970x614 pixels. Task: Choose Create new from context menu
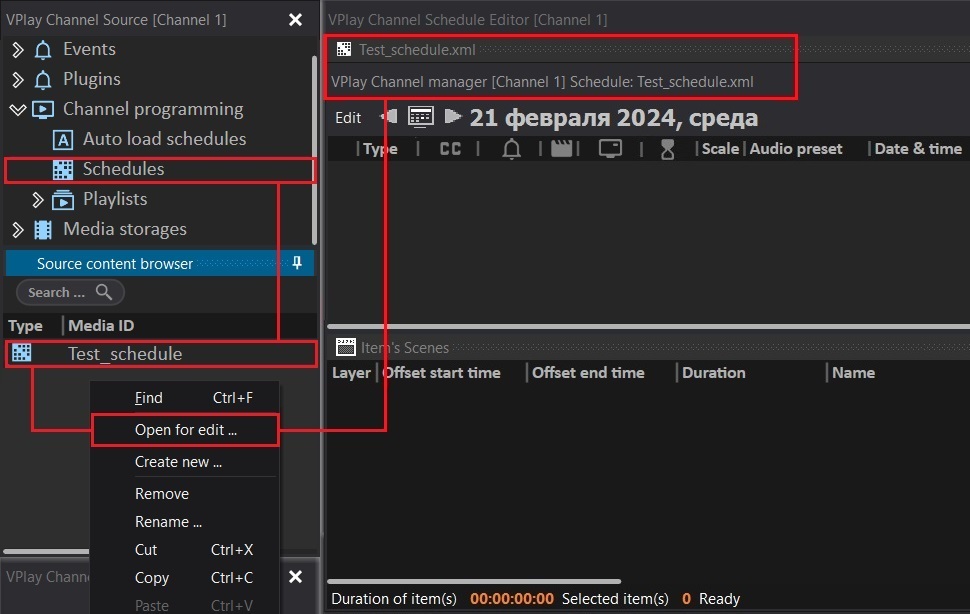[x=185, y=462]
